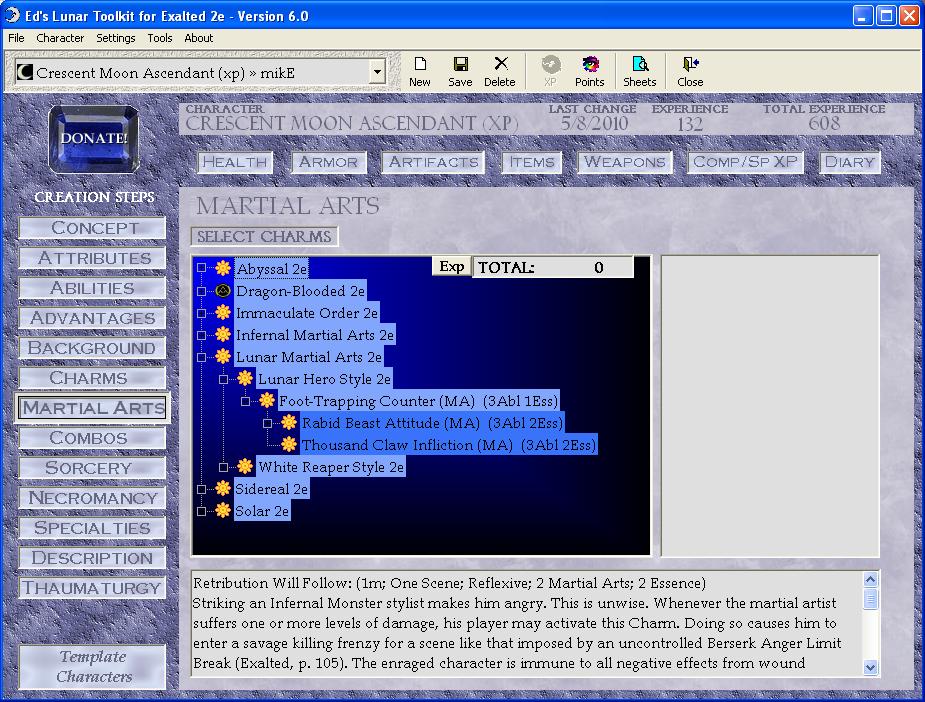
Task: Switch to the Items tab
Action: pyautogui.click(x=532, y=162)
